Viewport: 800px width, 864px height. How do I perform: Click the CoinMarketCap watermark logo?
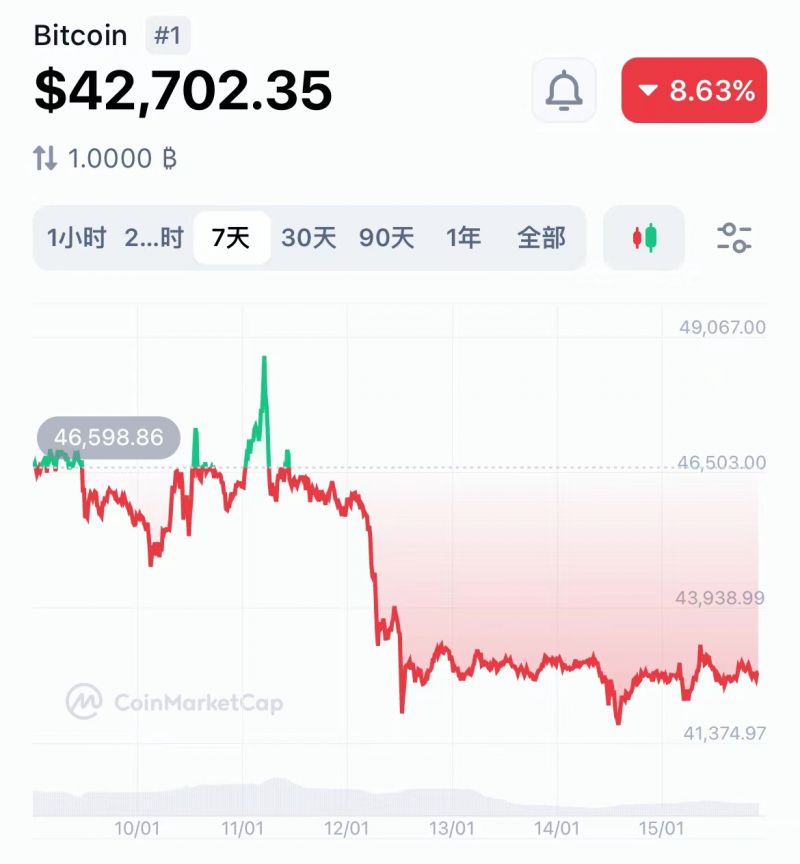(x=174, y=702)
